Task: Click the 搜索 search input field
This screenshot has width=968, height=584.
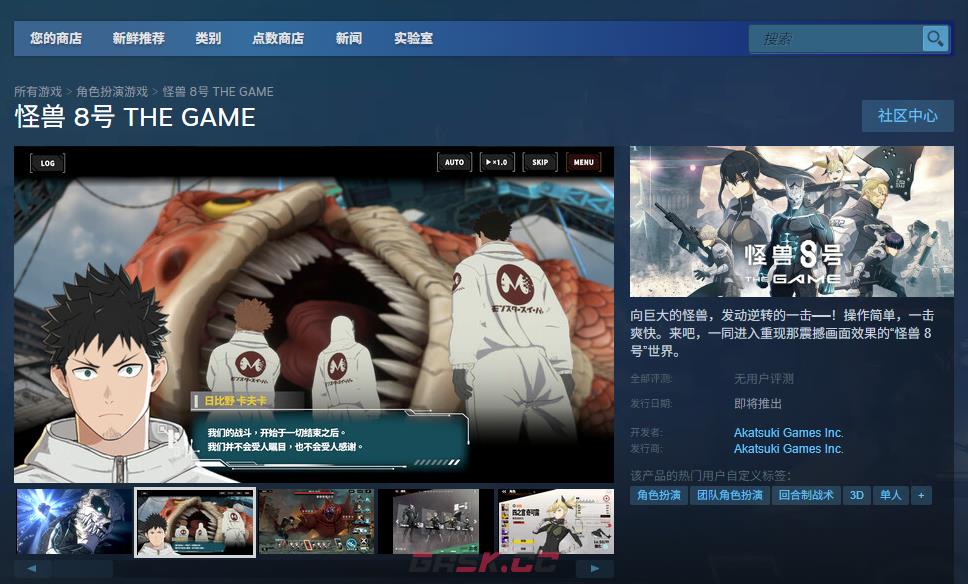Action: point(835,39)
